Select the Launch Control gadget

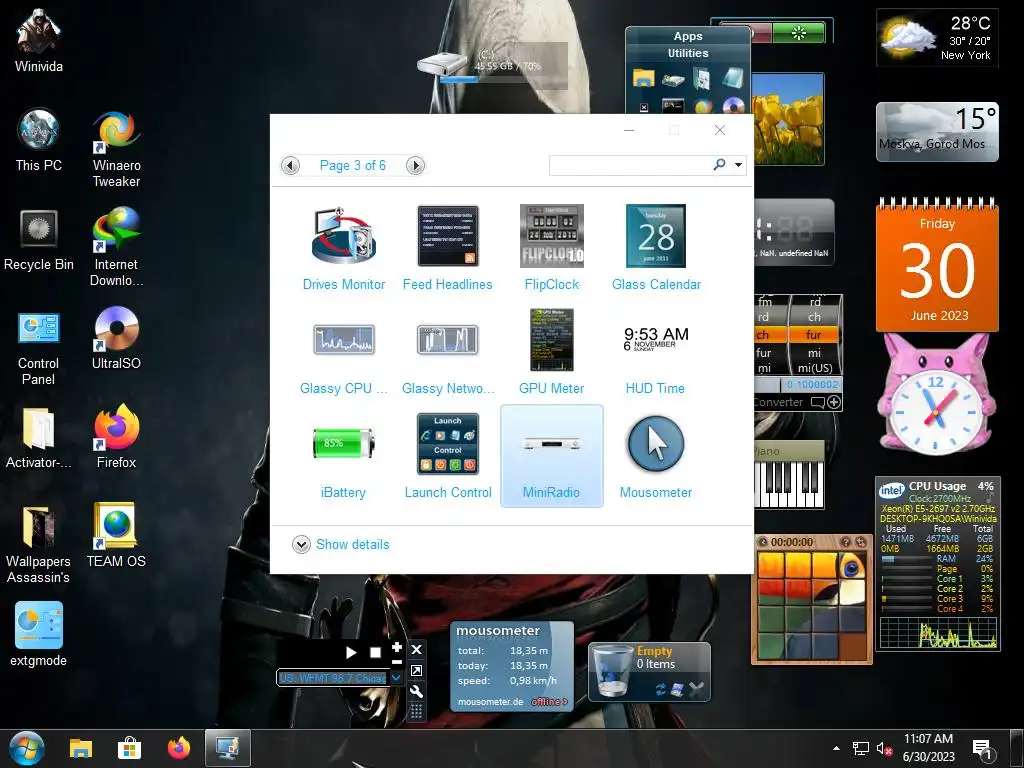pos(447,456)
